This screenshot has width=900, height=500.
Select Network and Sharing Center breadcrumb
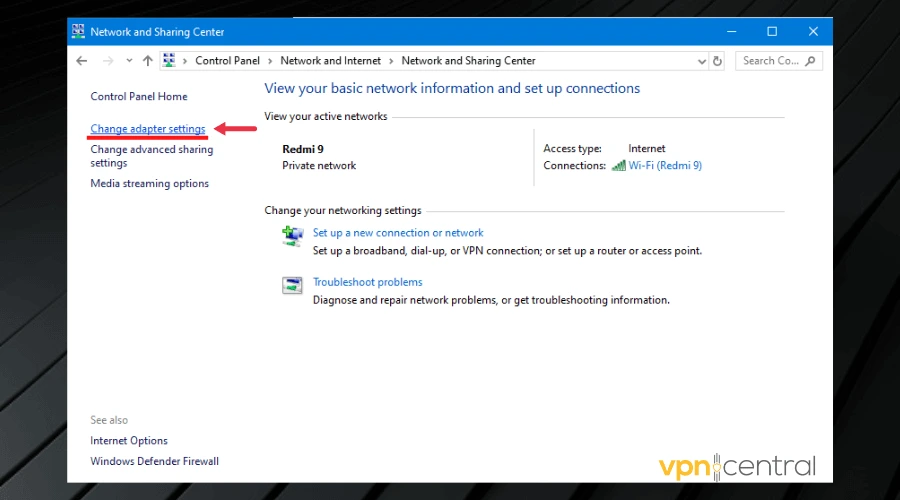tap(468, 61)
